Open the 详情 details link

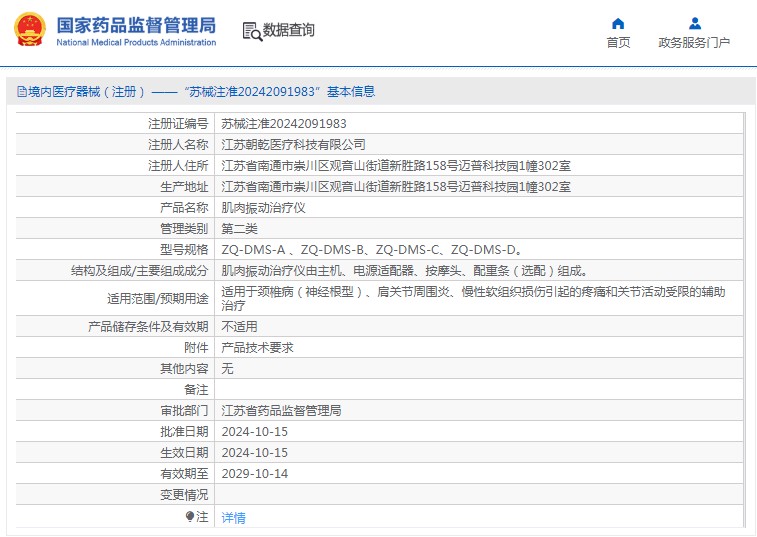[x=233, y=518]
